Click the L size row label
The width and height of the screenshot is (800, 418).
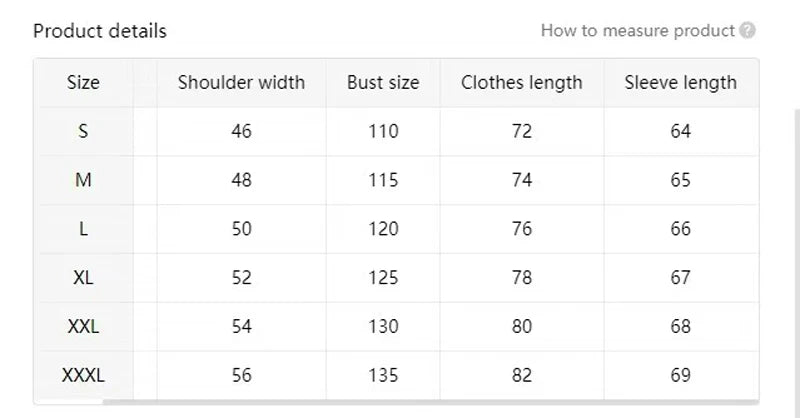[x=83, y=229]
